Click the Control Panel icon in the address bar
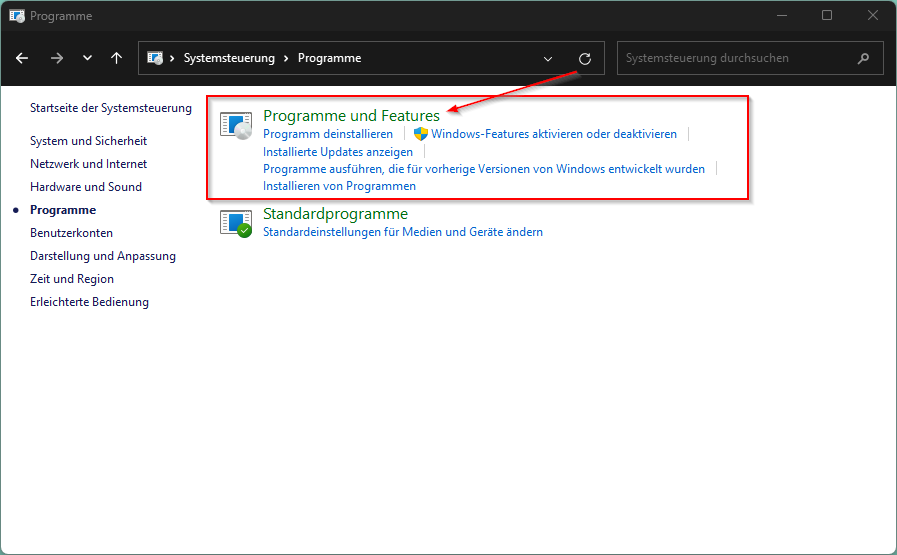 [x=155, y=58]
